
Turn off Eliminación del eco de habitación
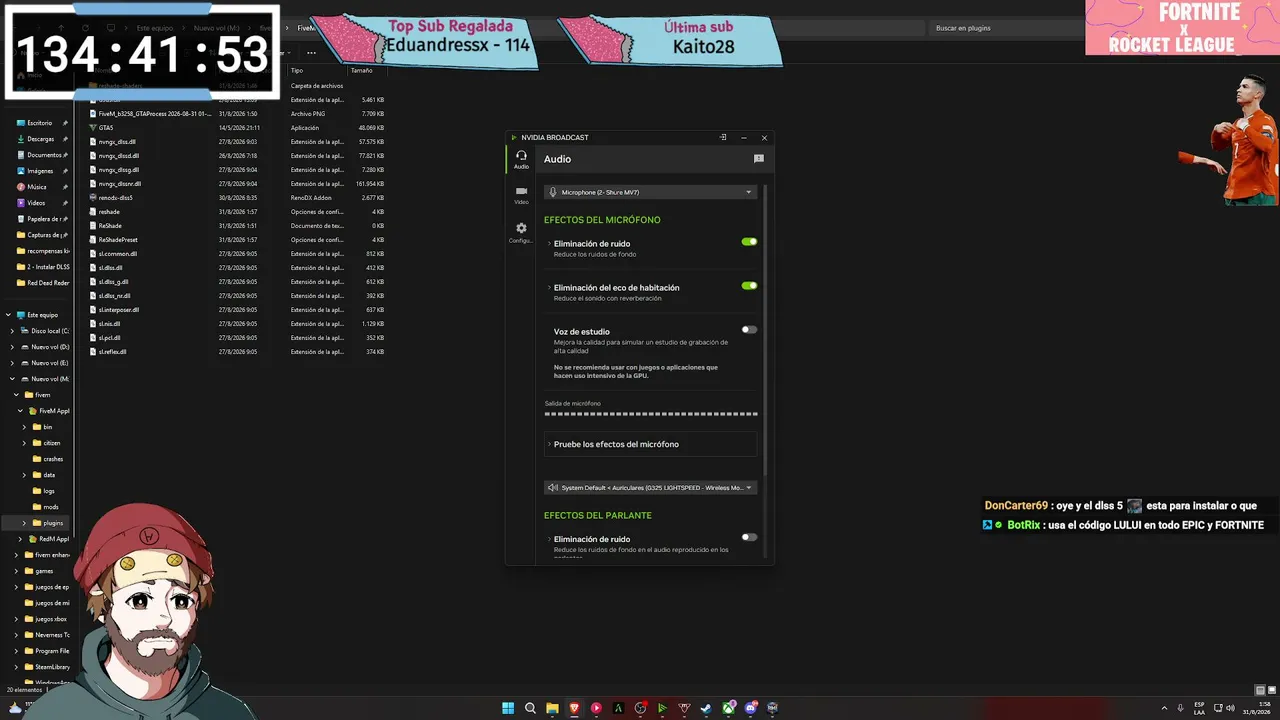pyautogui.click(x=749, y=286)
